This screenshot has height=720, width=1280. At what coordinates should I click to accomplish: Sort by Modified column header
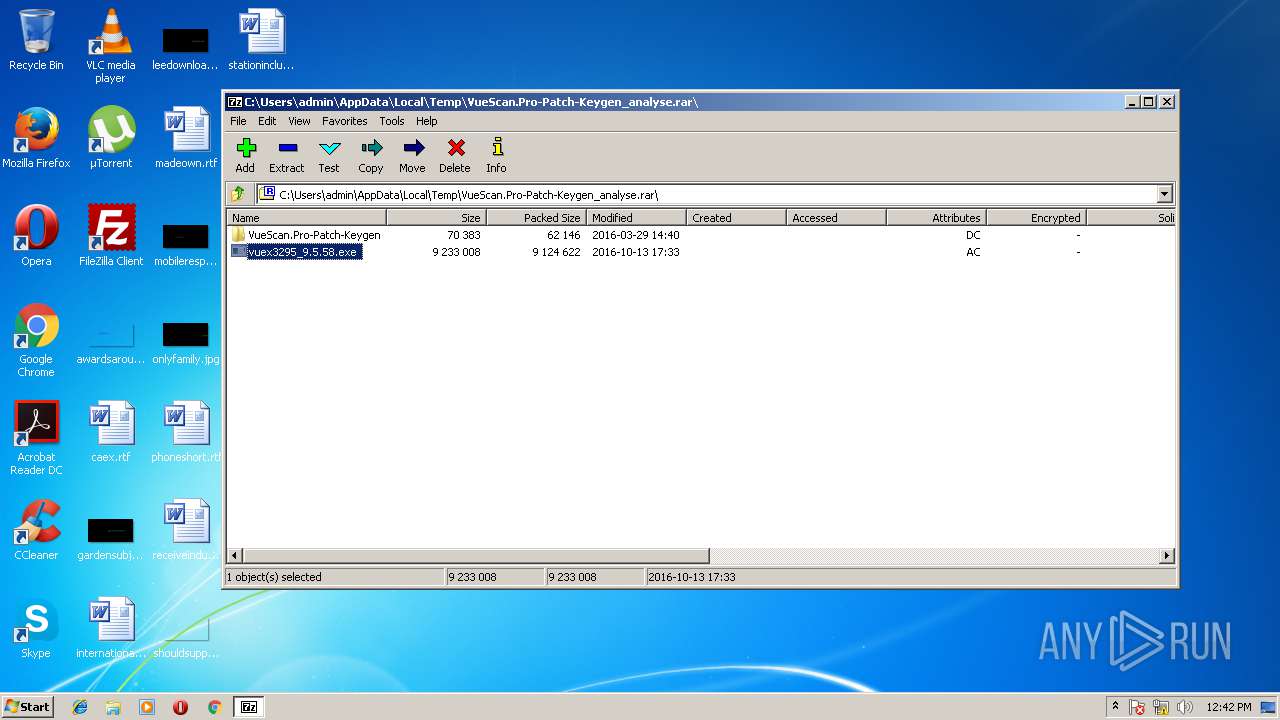pyautogui.click(x=636, y=217)
